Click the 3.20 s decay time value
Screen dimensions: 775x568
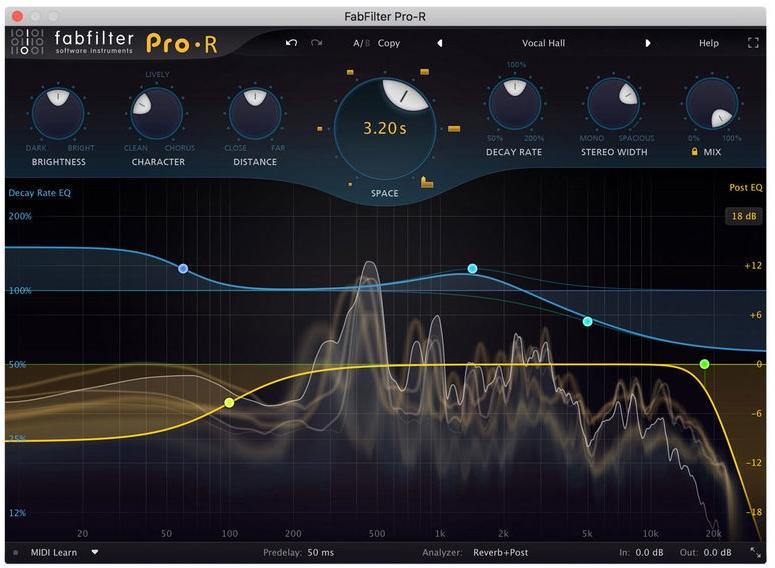point(385,129)
